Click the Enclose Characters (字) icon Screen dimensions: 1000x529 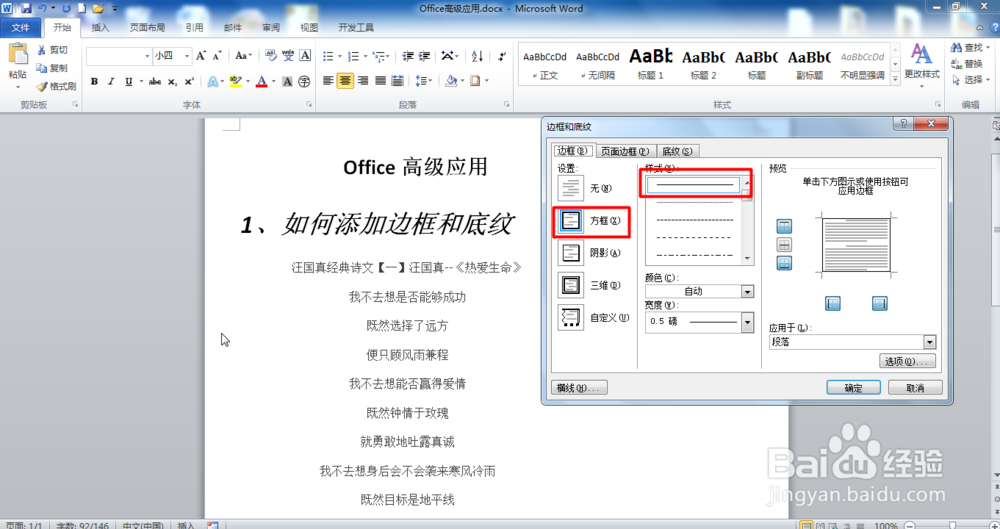(305, 82)
